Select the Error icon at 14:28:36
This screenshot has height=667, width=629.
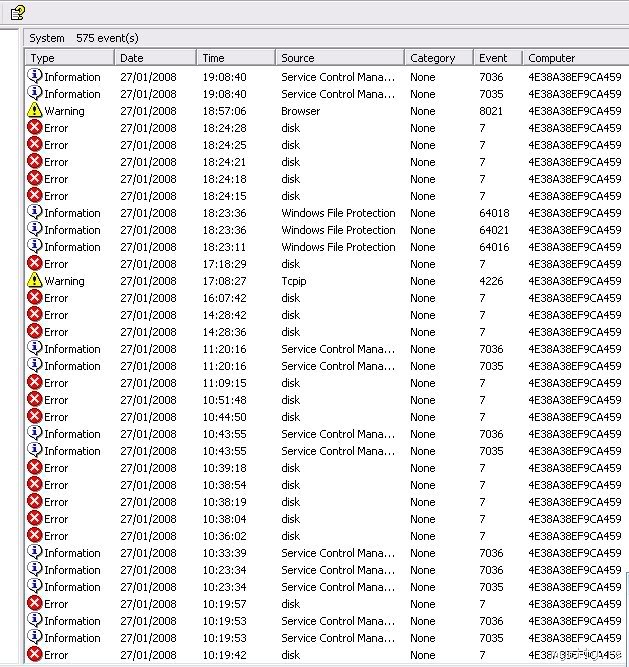tap(34, 331)
